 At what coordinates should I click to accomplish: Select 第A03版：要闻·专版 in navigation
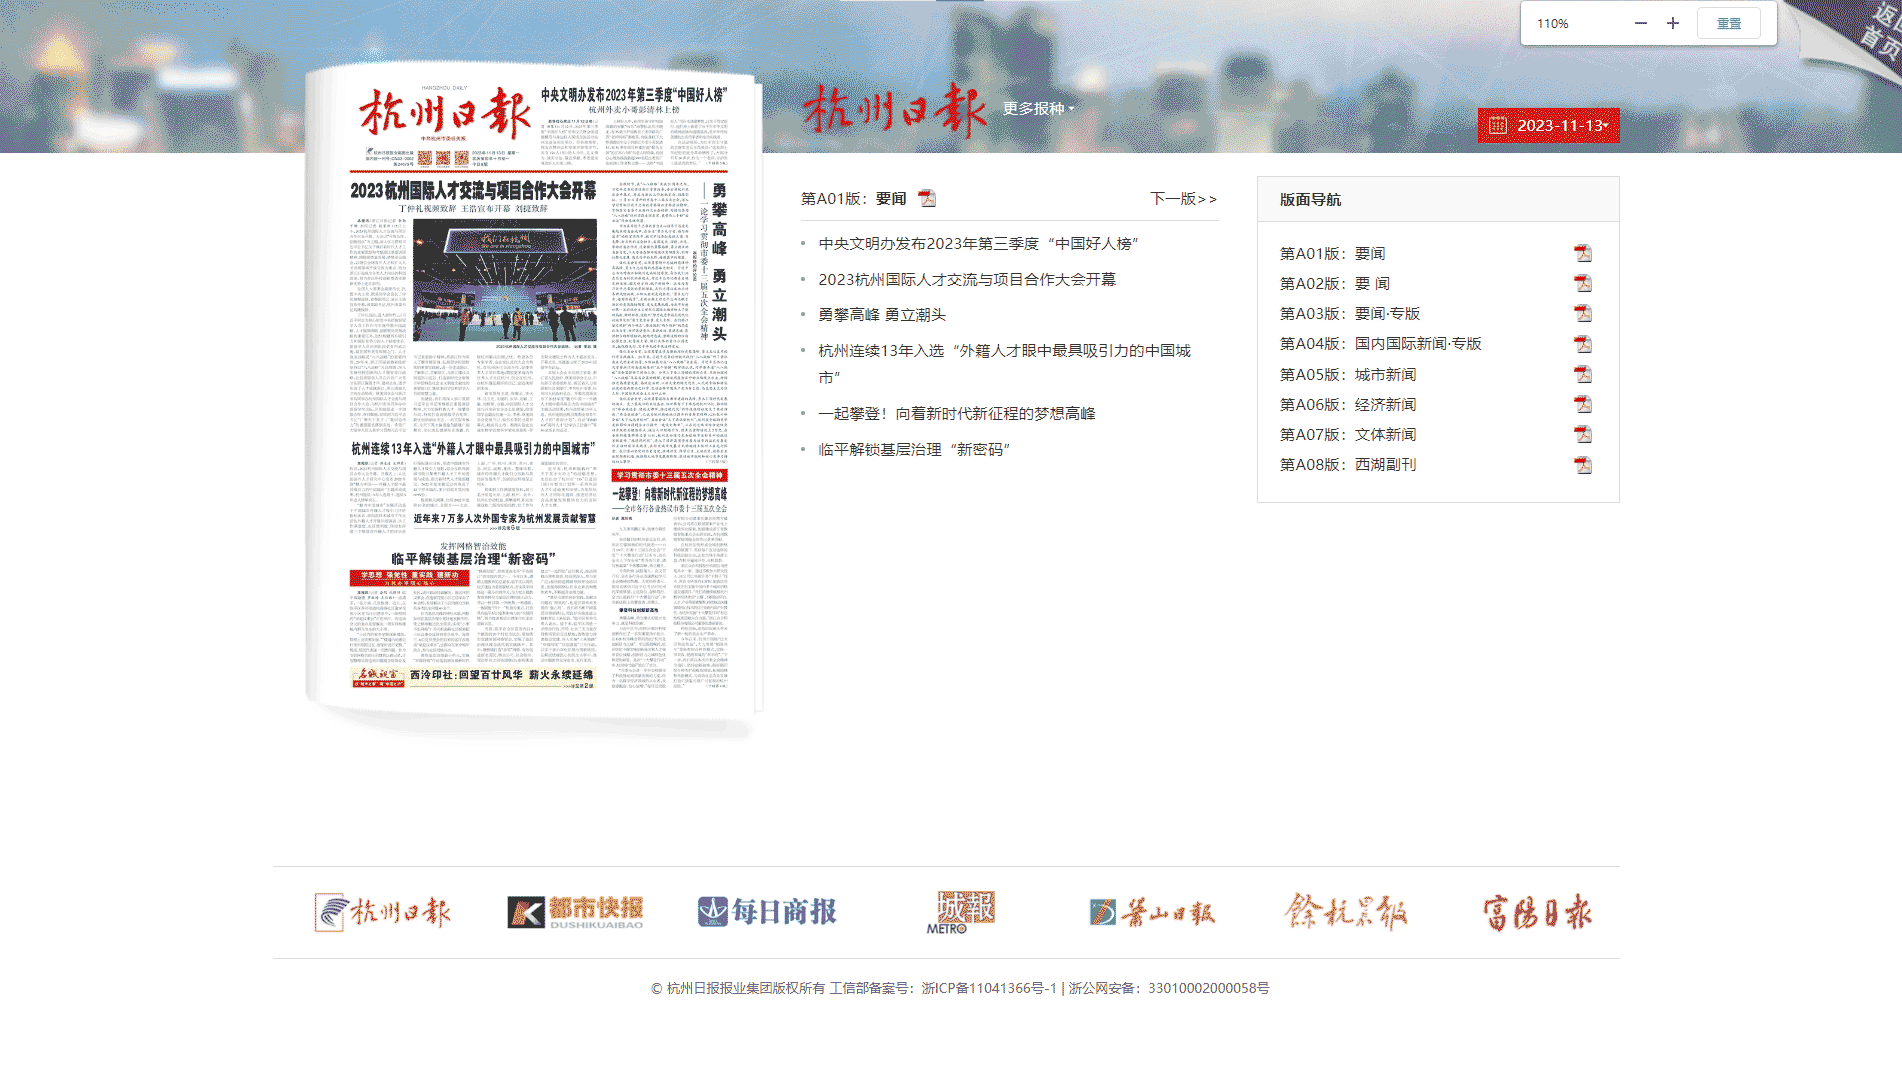click(x=1350, y=314)
